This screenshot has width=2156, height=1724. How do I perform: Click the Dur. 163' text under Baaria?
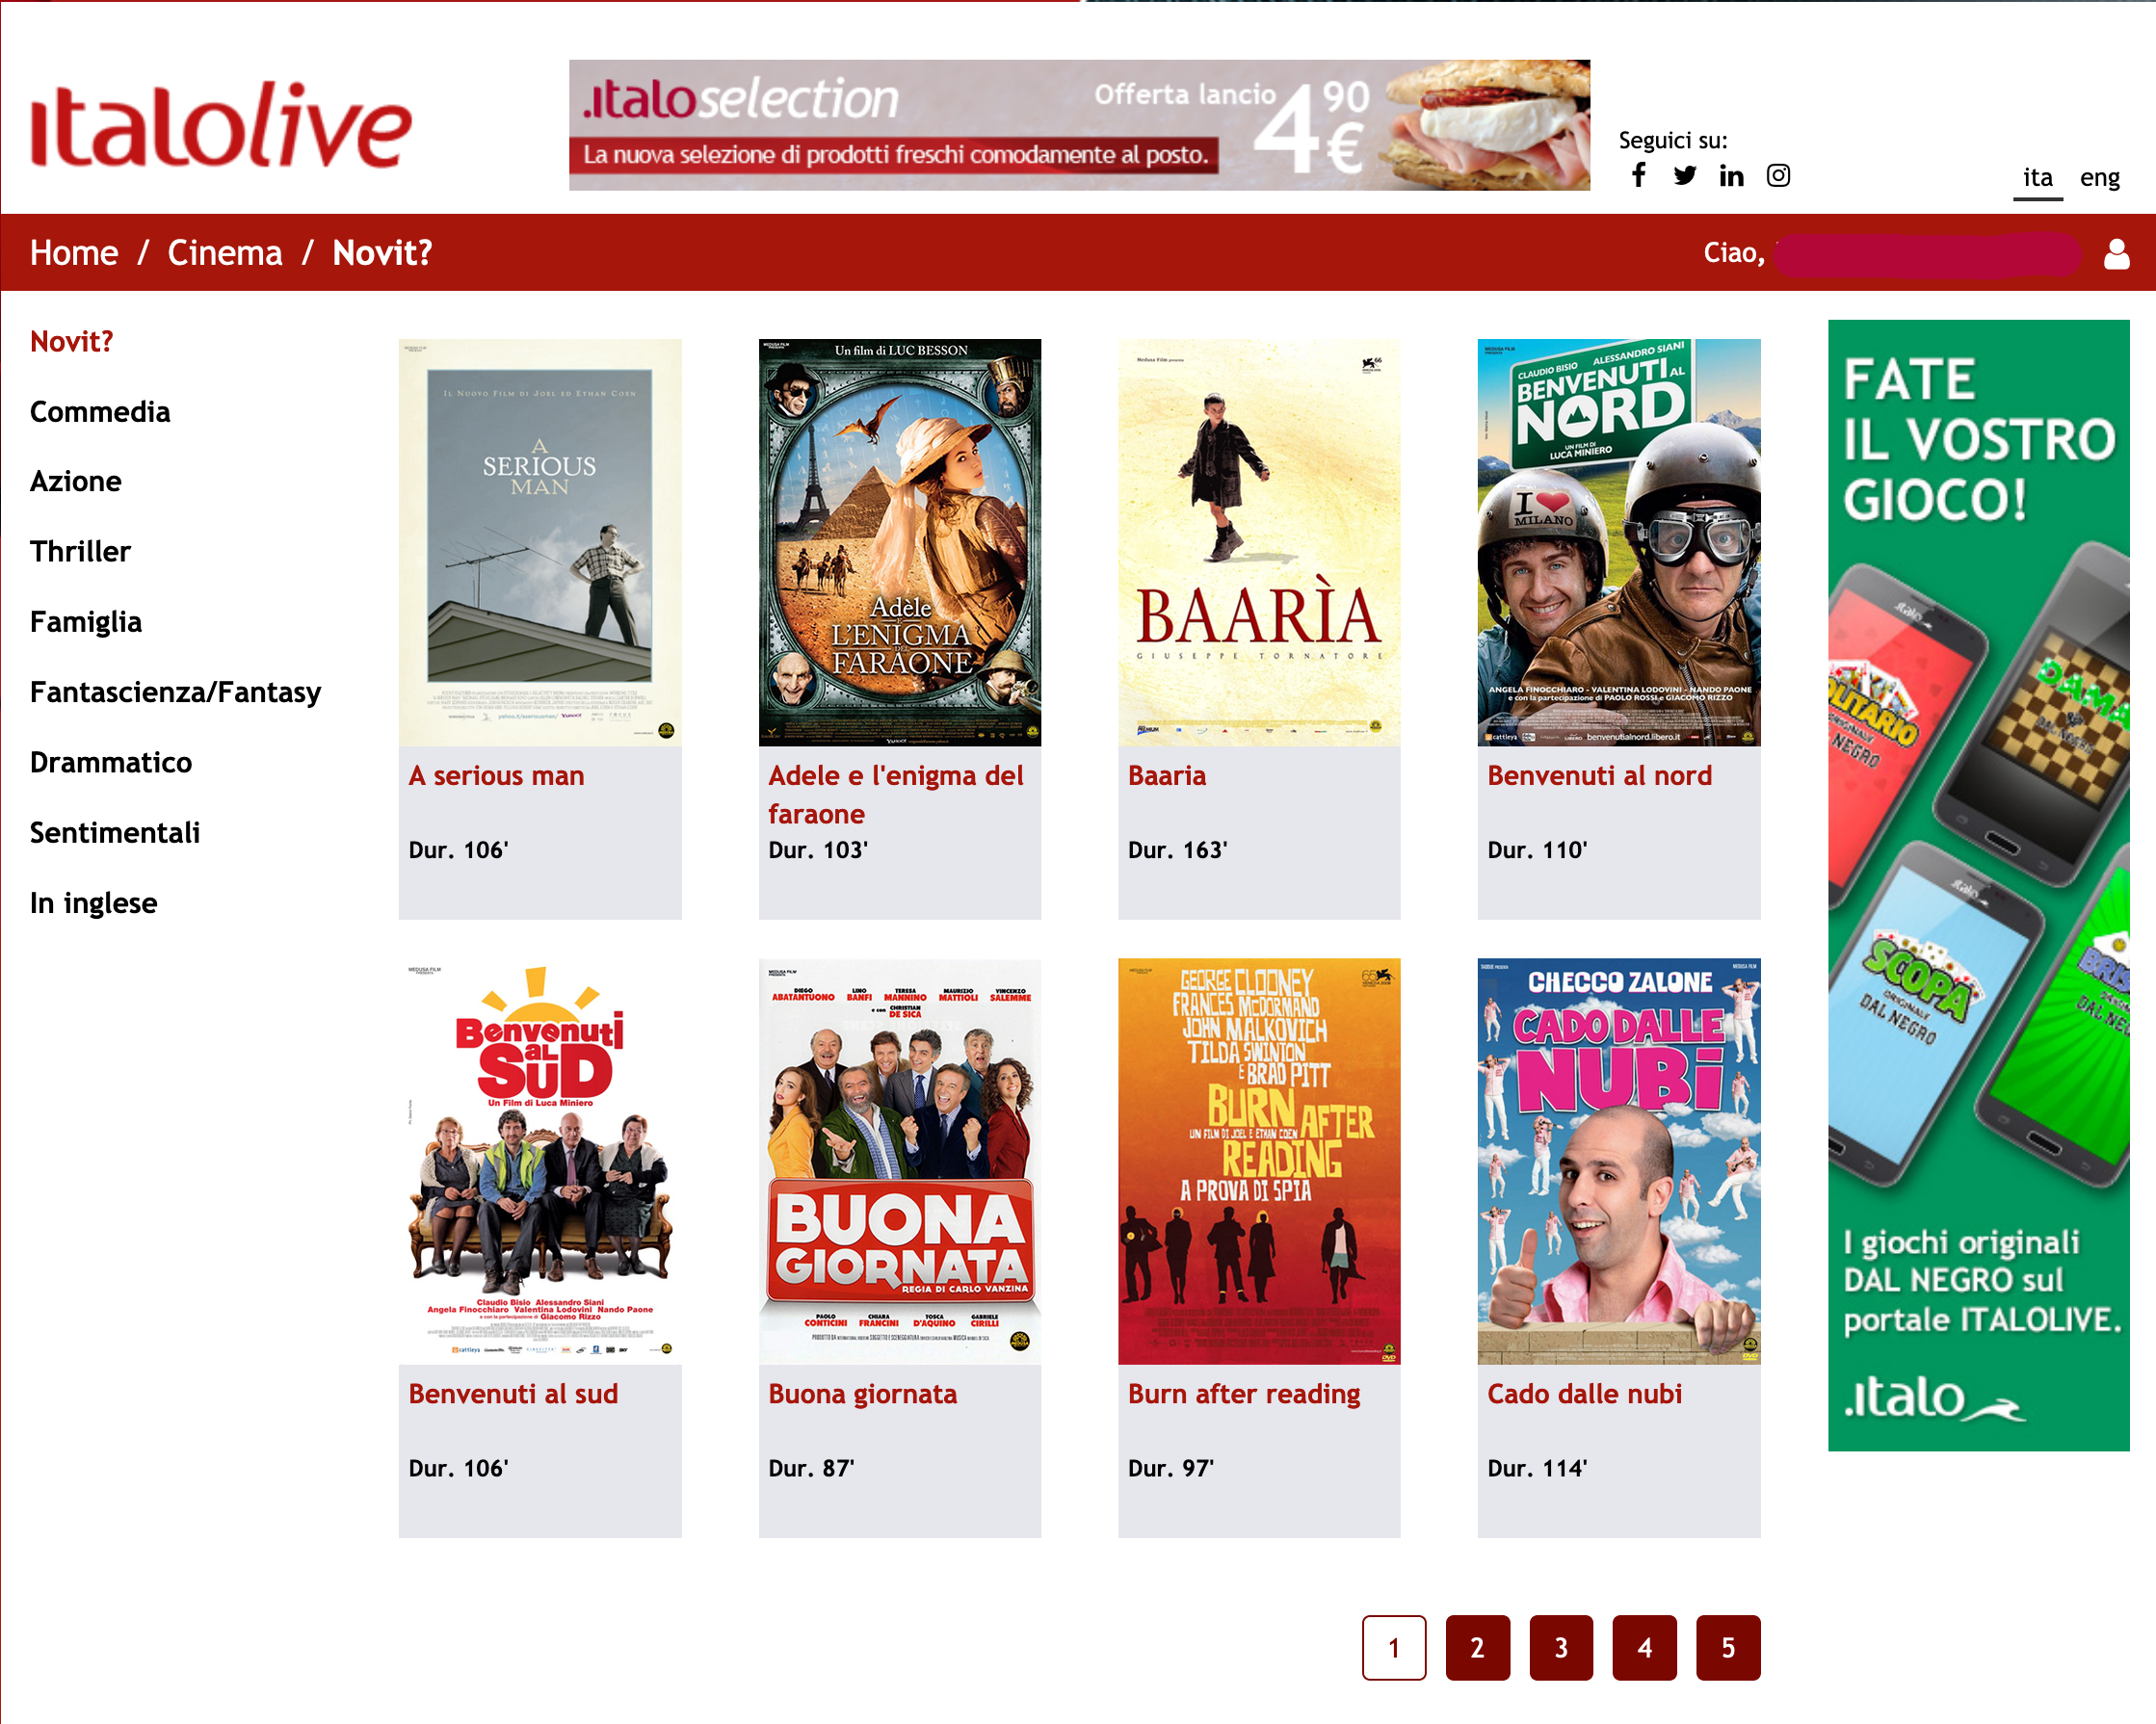(x=1177, y=849)
